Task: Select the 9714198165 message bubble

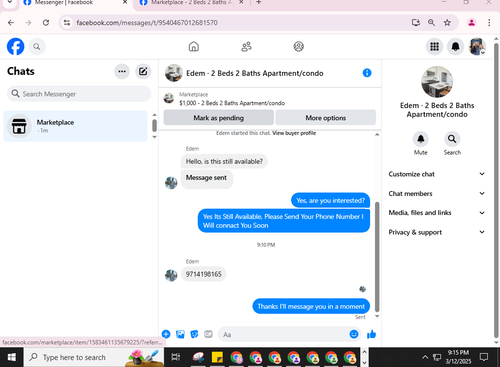Action: point(204,274)
